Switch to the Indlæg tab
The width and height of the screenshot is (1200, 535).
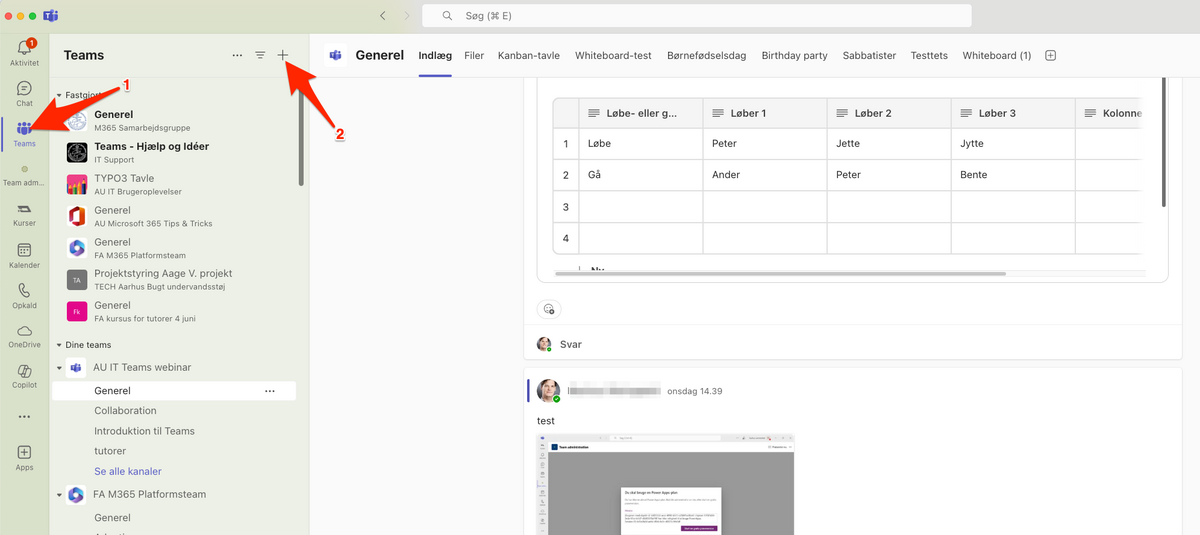[435, 55]
